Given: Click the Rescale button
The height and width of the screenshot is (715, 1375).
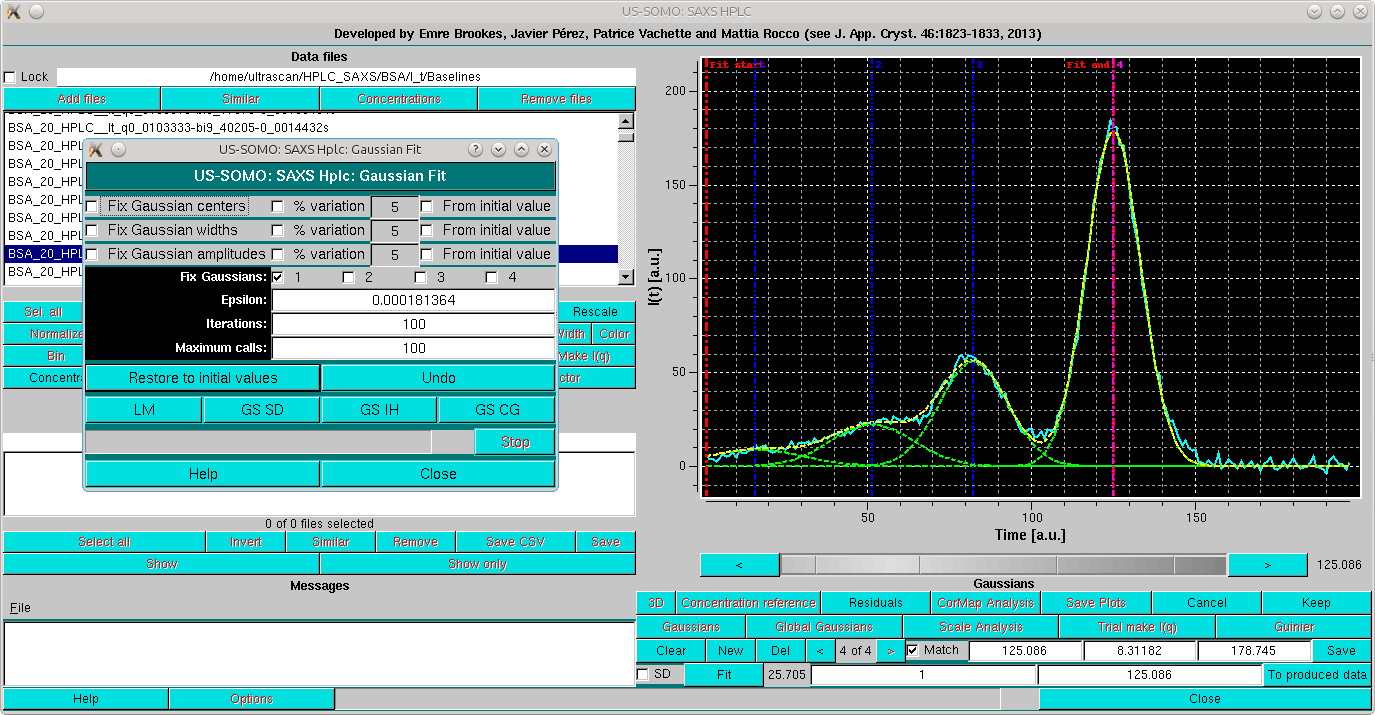Looking at the screenshot, I should 595,312.
